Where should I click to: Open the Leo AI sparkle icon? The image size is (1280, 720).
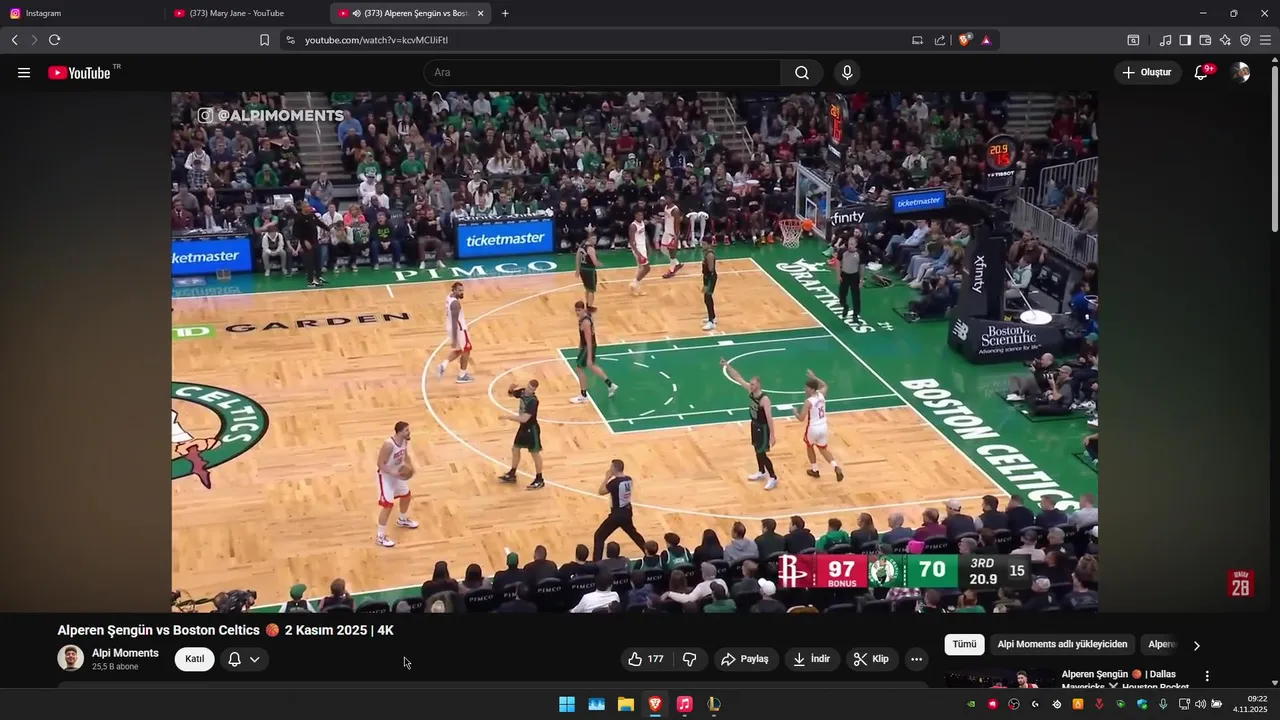point(1225,40)
